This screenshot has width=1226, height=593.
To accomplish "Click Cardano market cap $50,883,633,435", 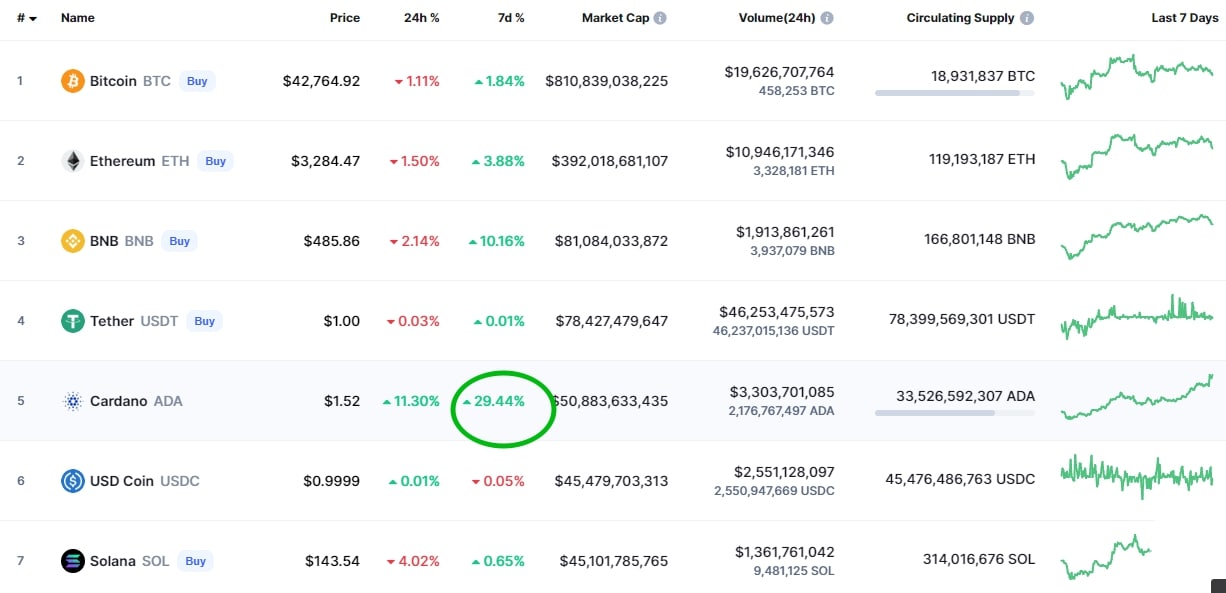I will [612, 401].
